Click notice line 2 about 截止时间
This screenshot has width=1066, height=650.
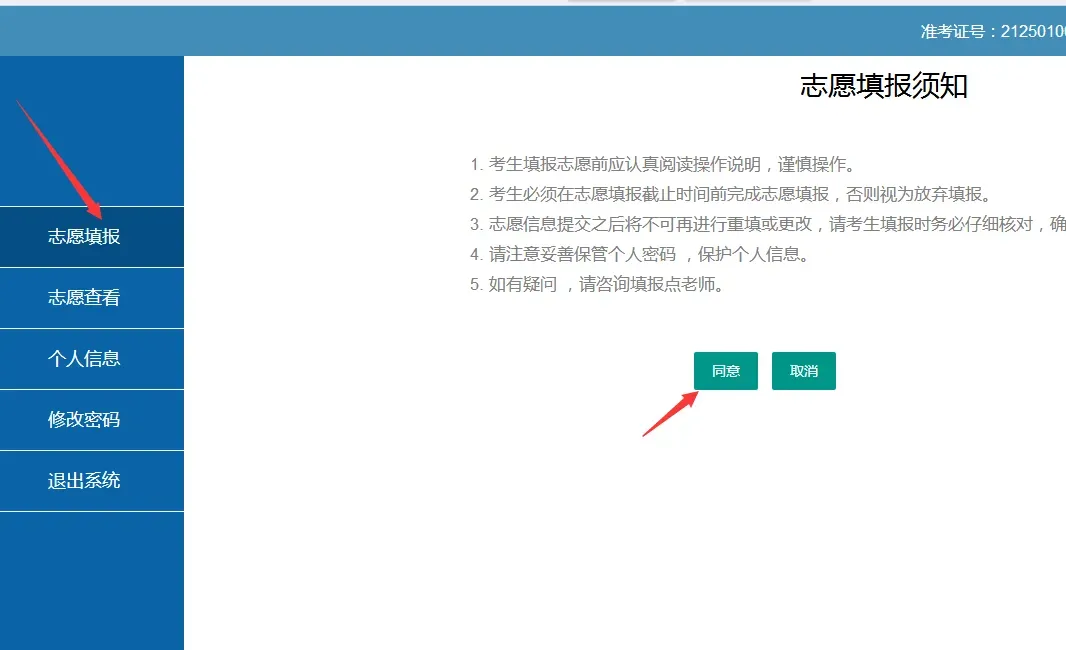731,194
